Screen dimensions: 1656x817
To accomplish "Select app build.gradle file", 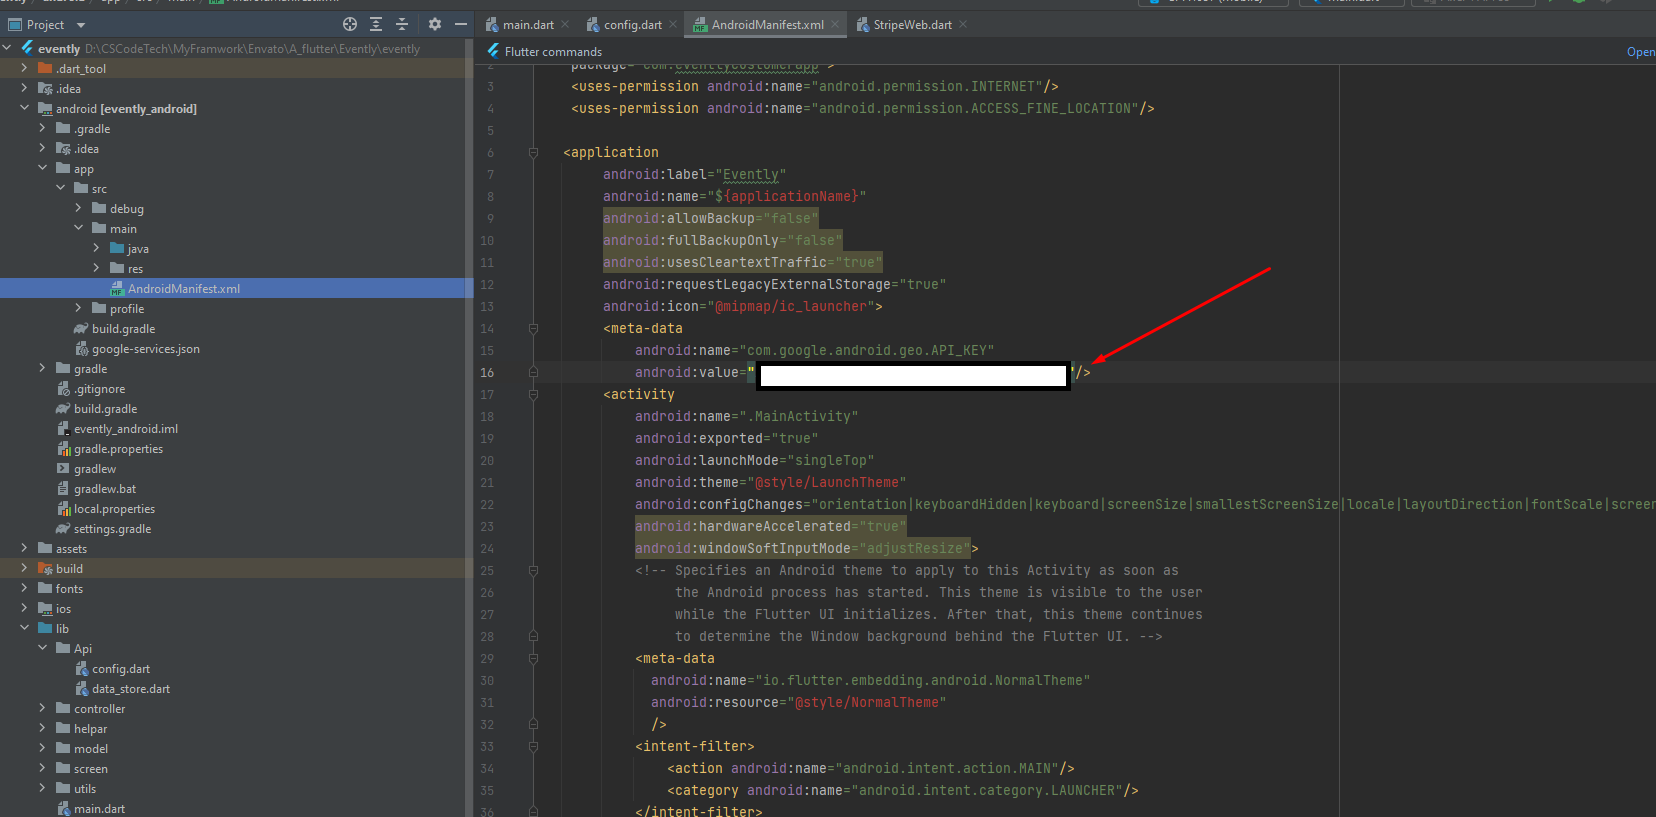I will (123, 329).
